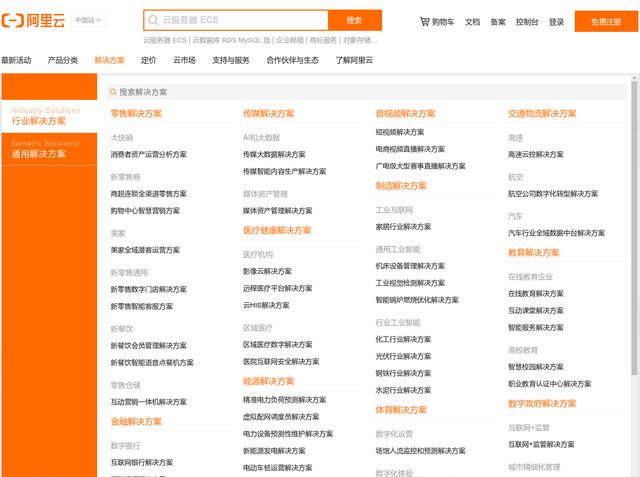Image resolution: width=640 pixels, height=477 pixels.
Task: Open 商超连锁全渠道零售方案
Action: (149, 193)
